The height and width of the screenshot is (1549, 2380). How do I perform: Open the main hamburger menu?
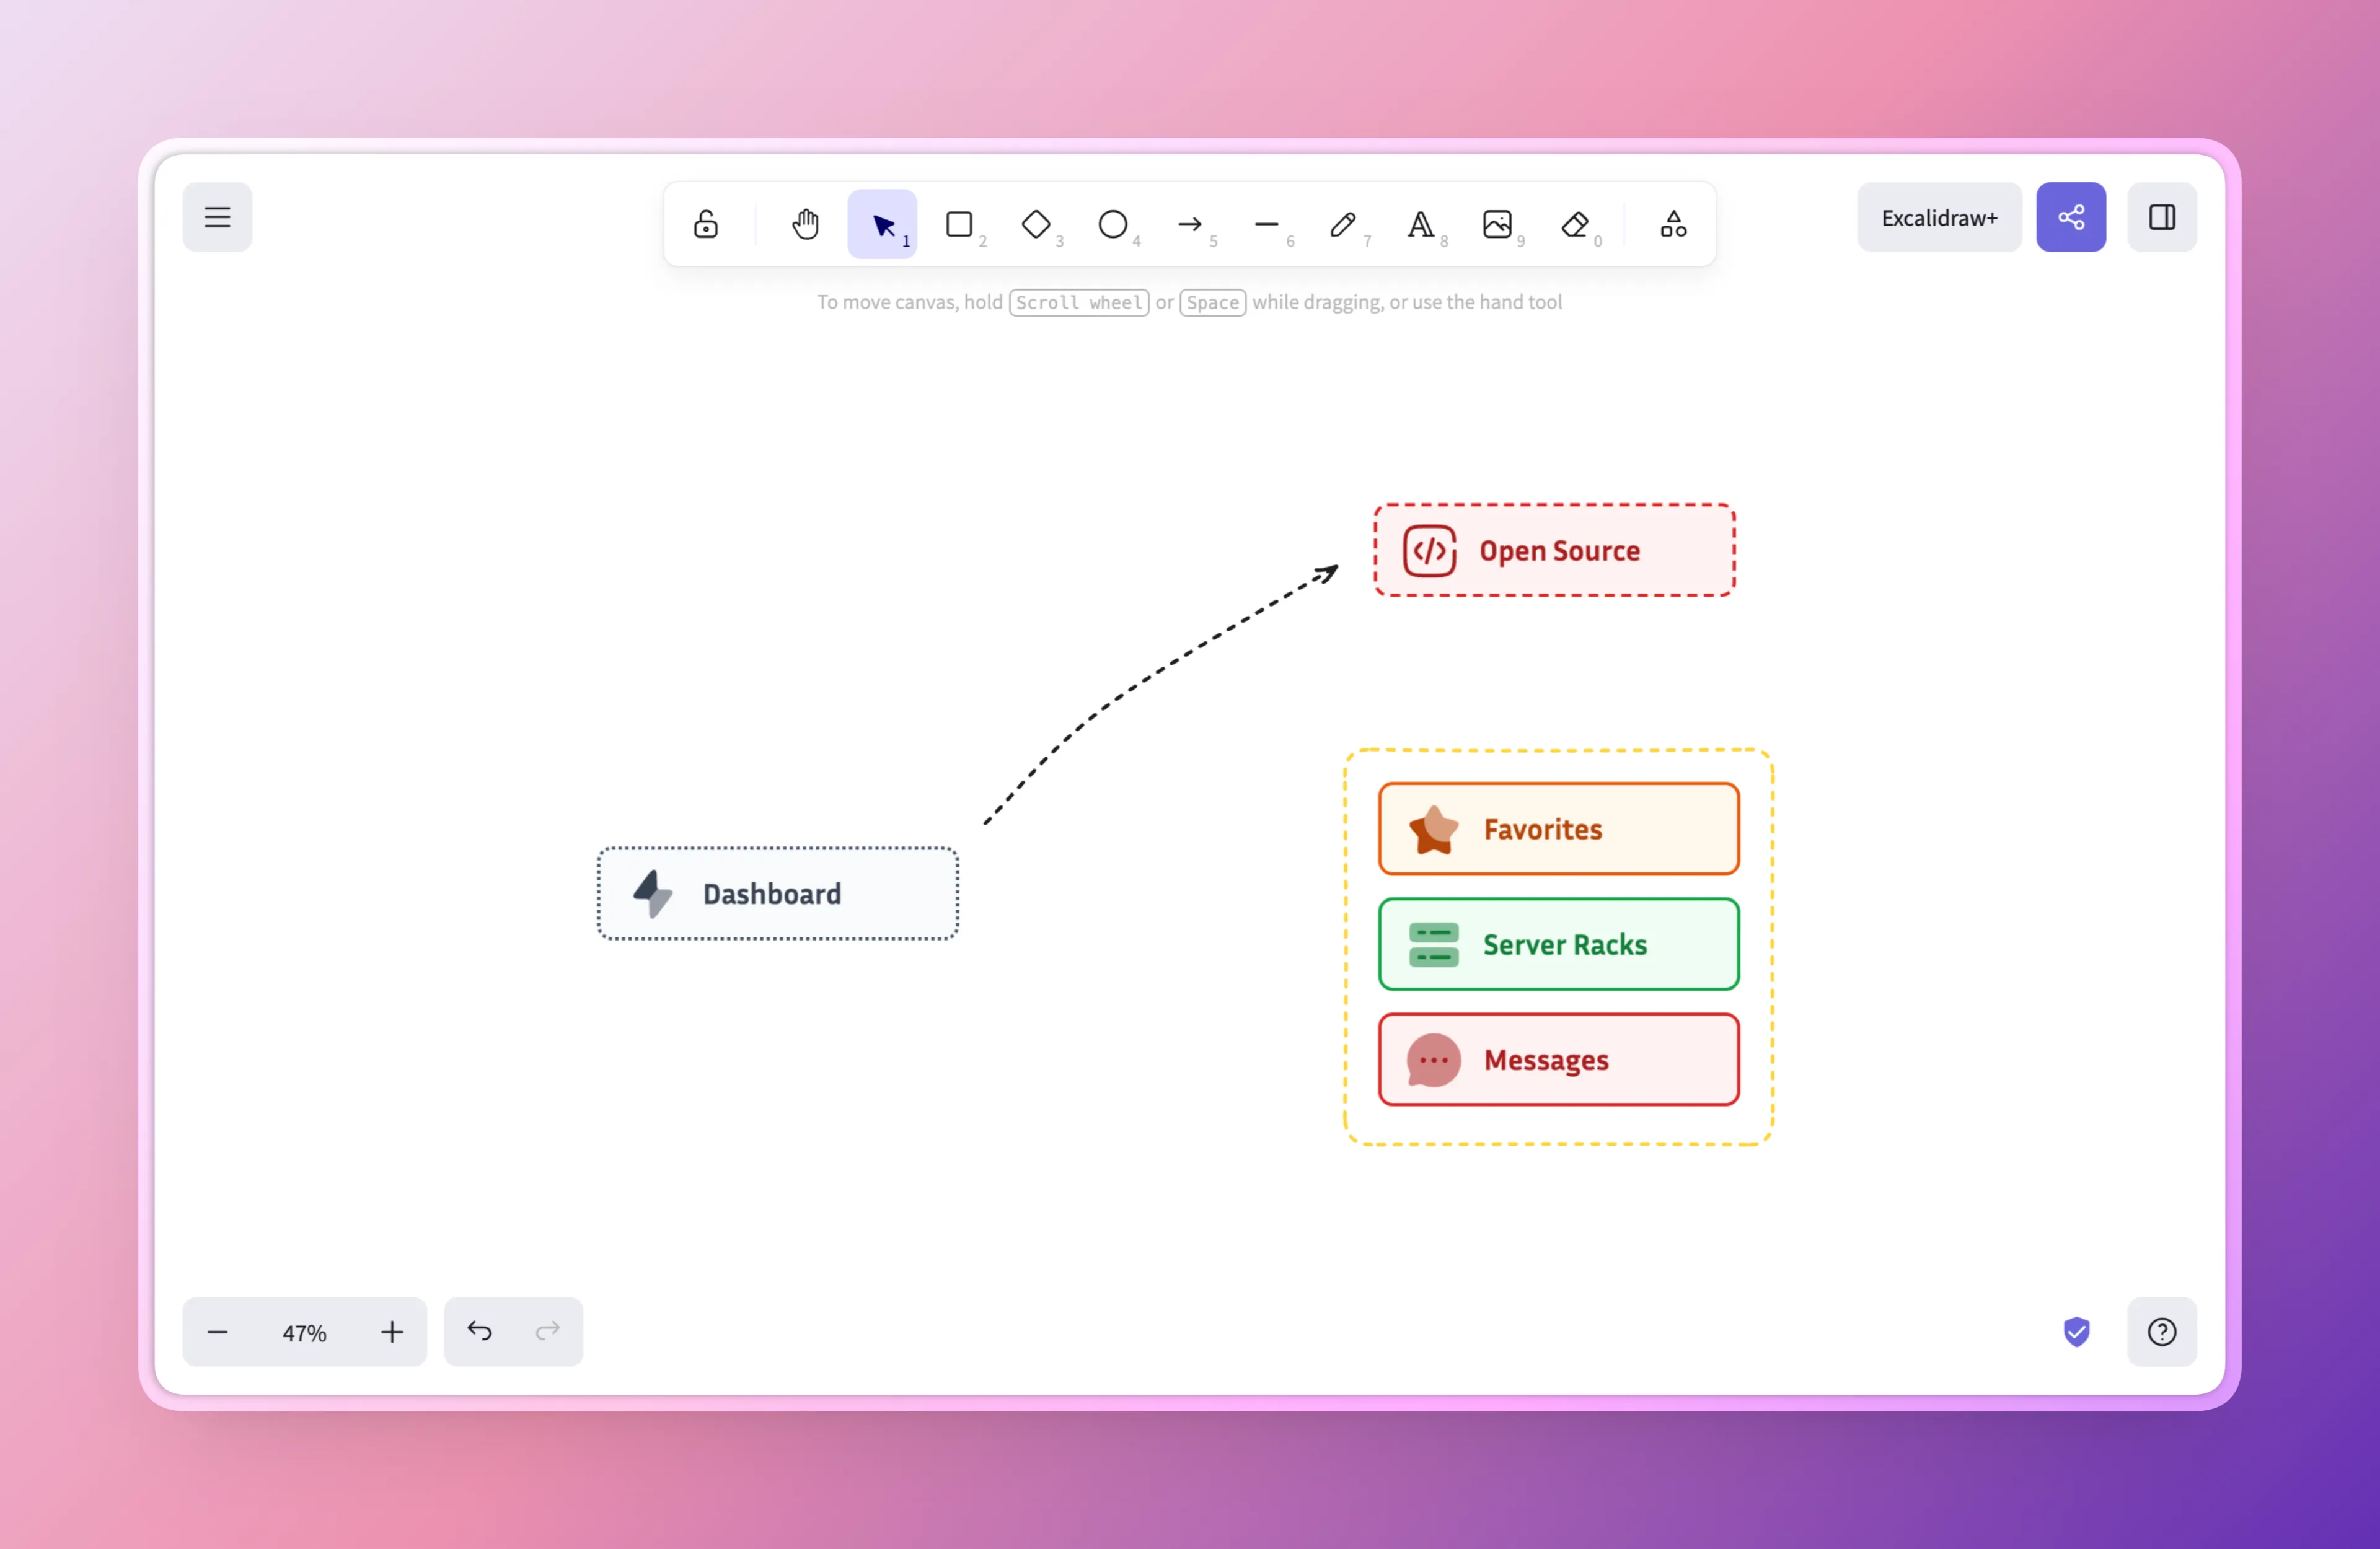[x=217, y=217]
